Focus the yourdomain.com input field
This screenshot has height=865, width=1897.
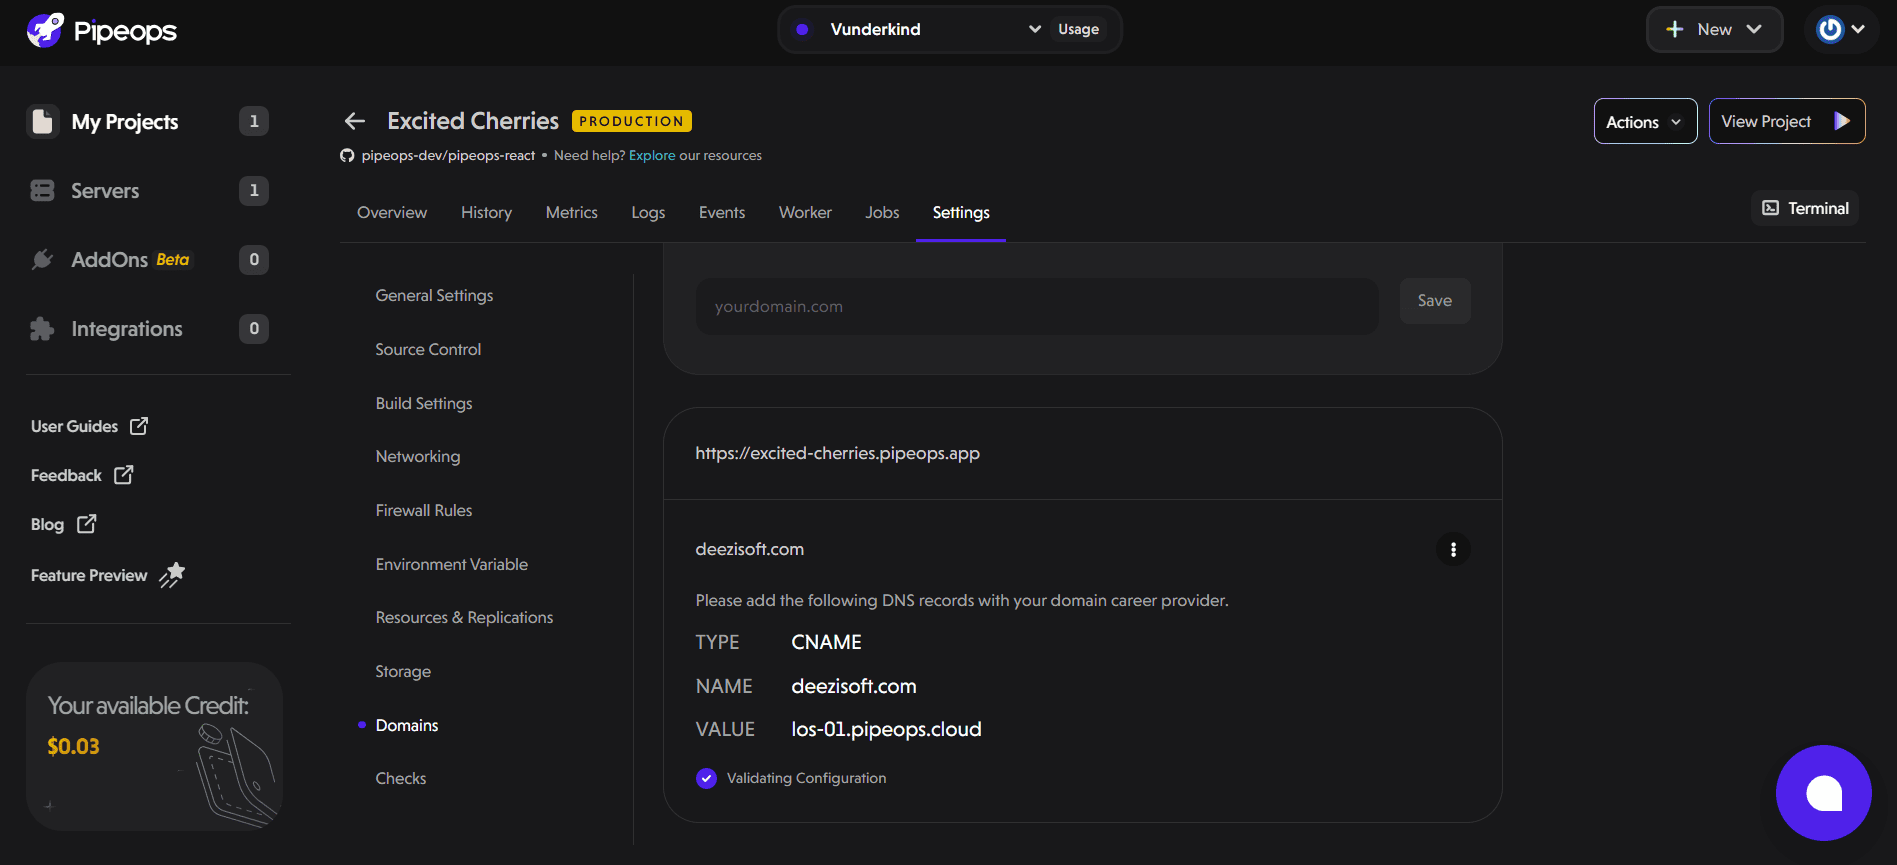[x=1037, y=306]
